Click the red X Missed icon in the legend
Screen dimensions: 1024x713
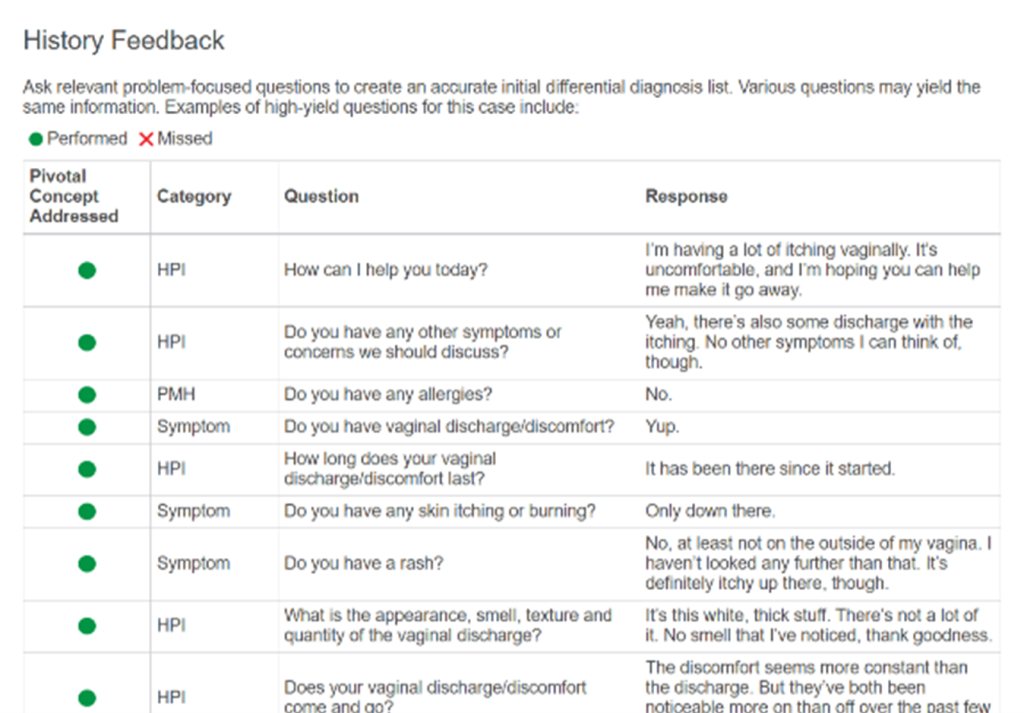tap(146, 139)
